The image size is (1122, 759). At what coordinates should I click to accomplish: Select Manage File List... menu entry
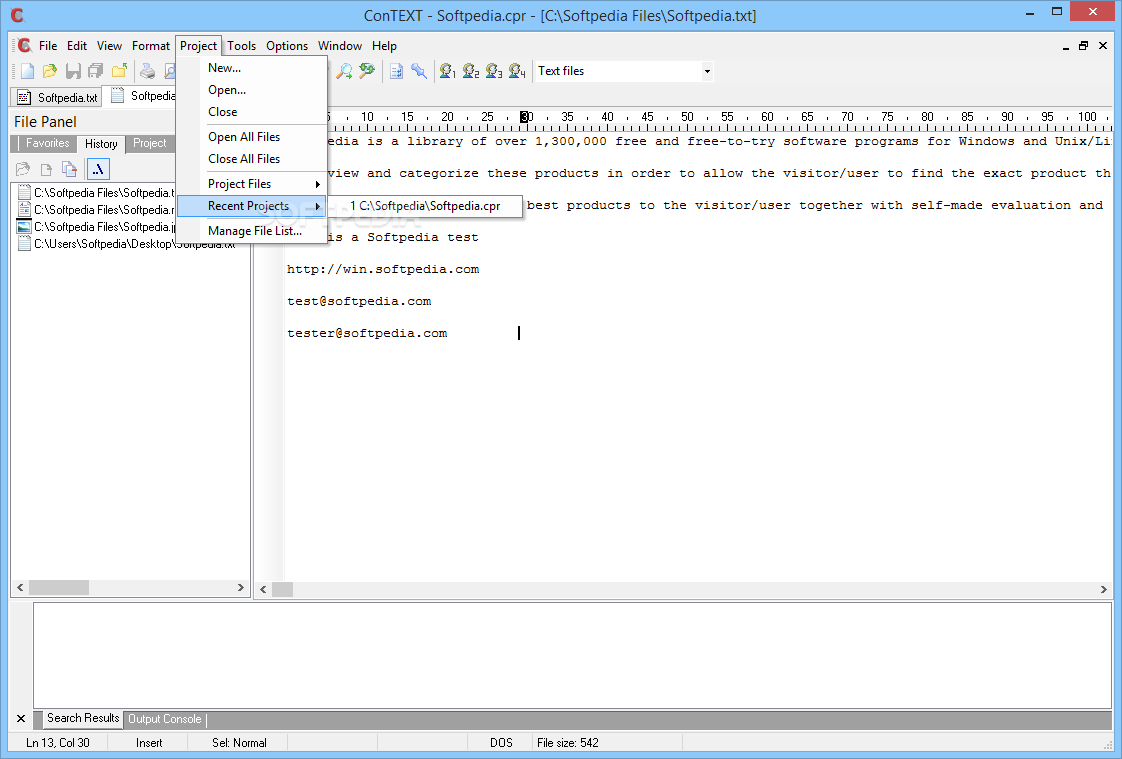[x=252, y=231]
